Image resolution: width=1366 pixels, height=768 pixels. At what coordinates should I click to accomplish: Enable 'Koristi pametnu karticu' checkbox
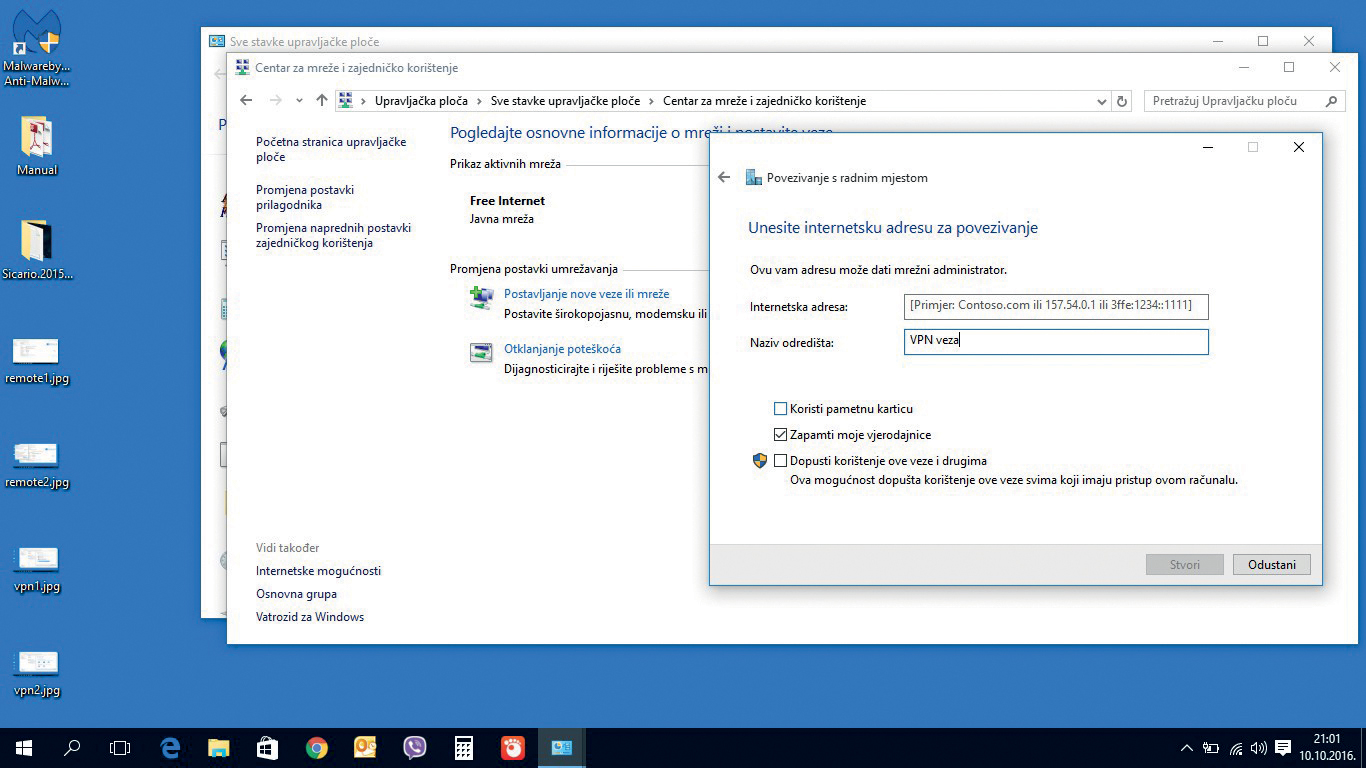[x=781, y=409]
